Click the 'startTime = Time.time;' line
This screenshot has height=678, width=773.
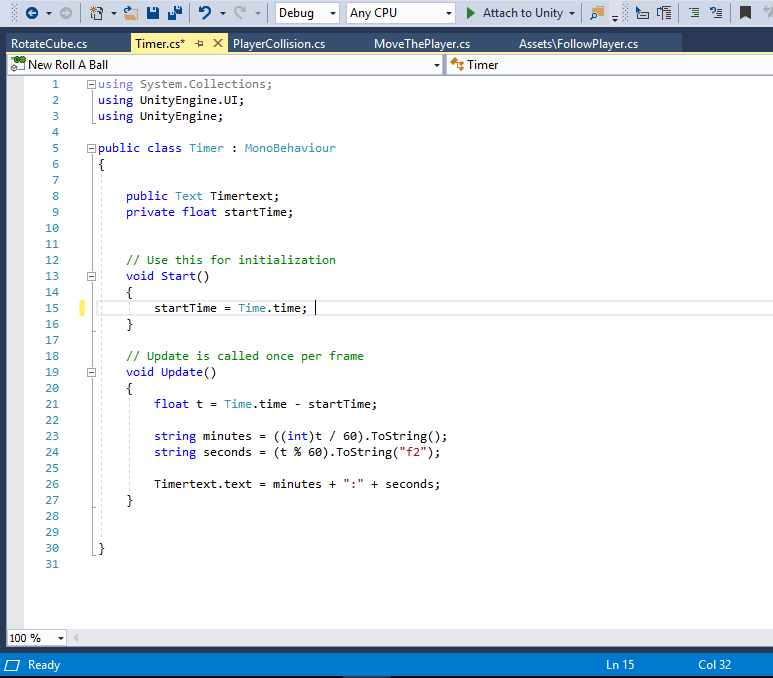pyautogui.click(x=230, y=308)
